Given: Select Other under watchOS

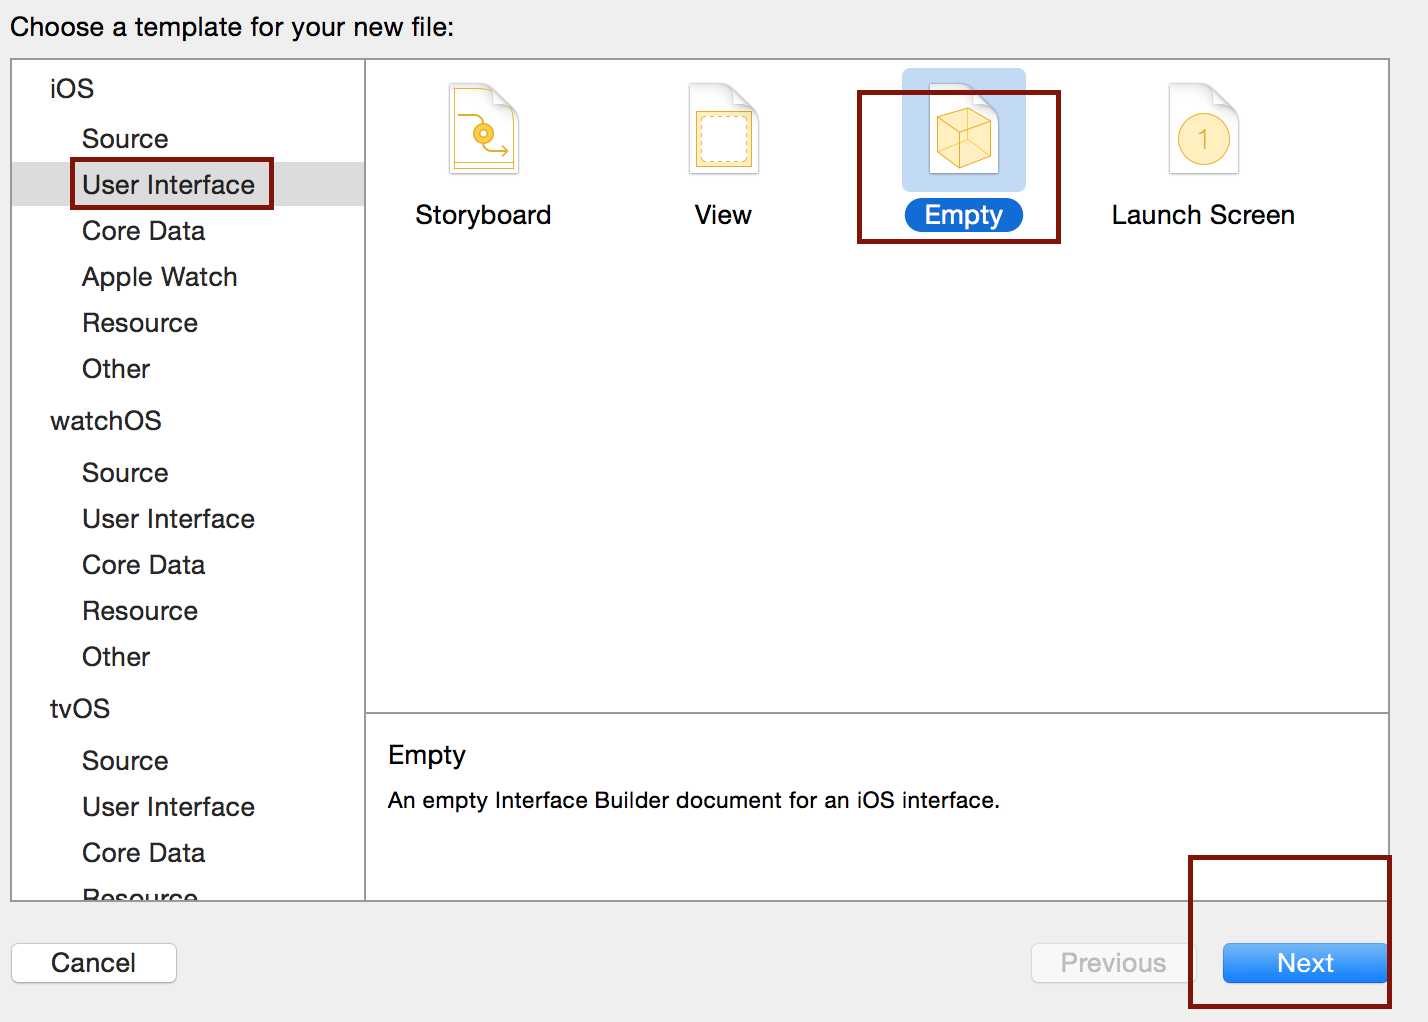Looking at the screenshot, I should [x=116, y=657].
